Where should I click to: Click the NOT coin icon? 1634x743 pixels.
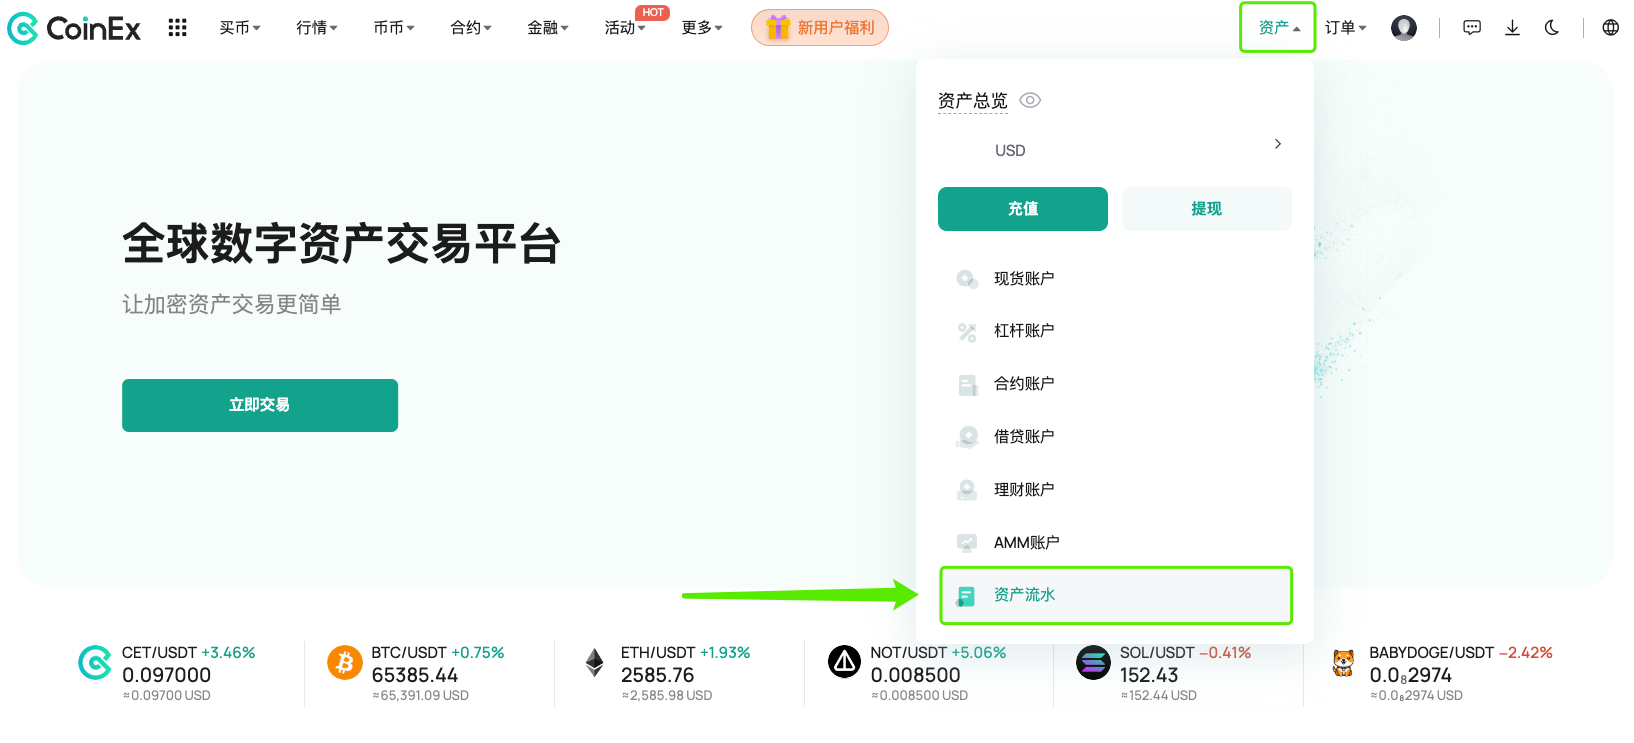click(844, 662)
